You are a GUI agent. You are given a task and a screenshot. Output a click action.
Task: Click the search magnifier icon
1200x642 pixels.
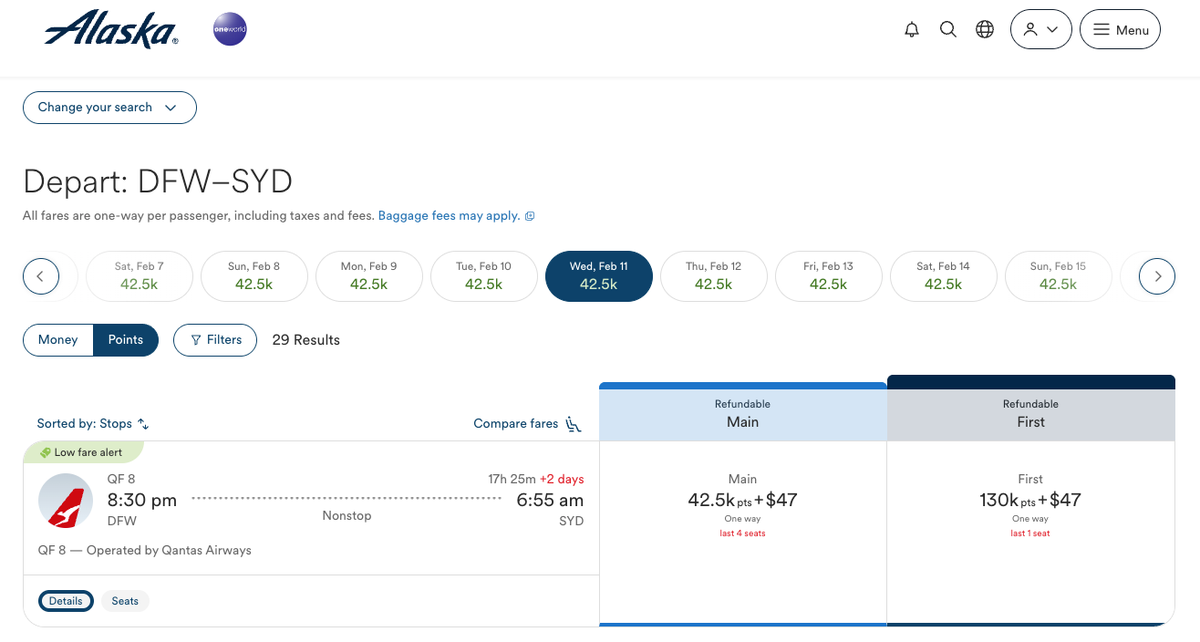click(x=948, y=30)
